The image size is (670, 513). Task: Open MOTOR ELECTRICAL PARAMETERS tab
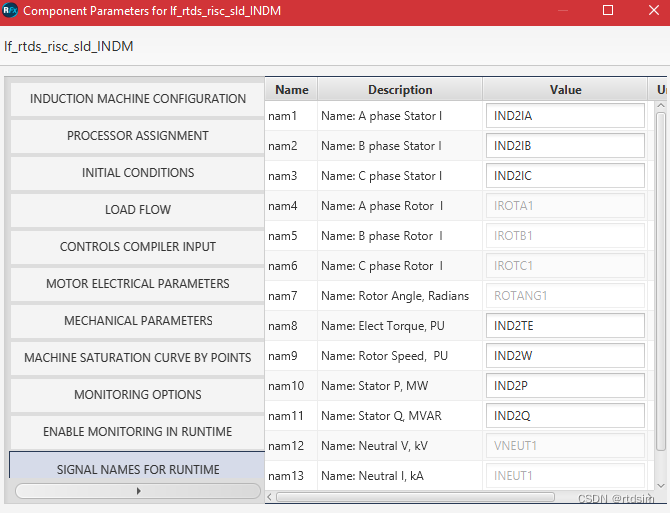point(138,284)
